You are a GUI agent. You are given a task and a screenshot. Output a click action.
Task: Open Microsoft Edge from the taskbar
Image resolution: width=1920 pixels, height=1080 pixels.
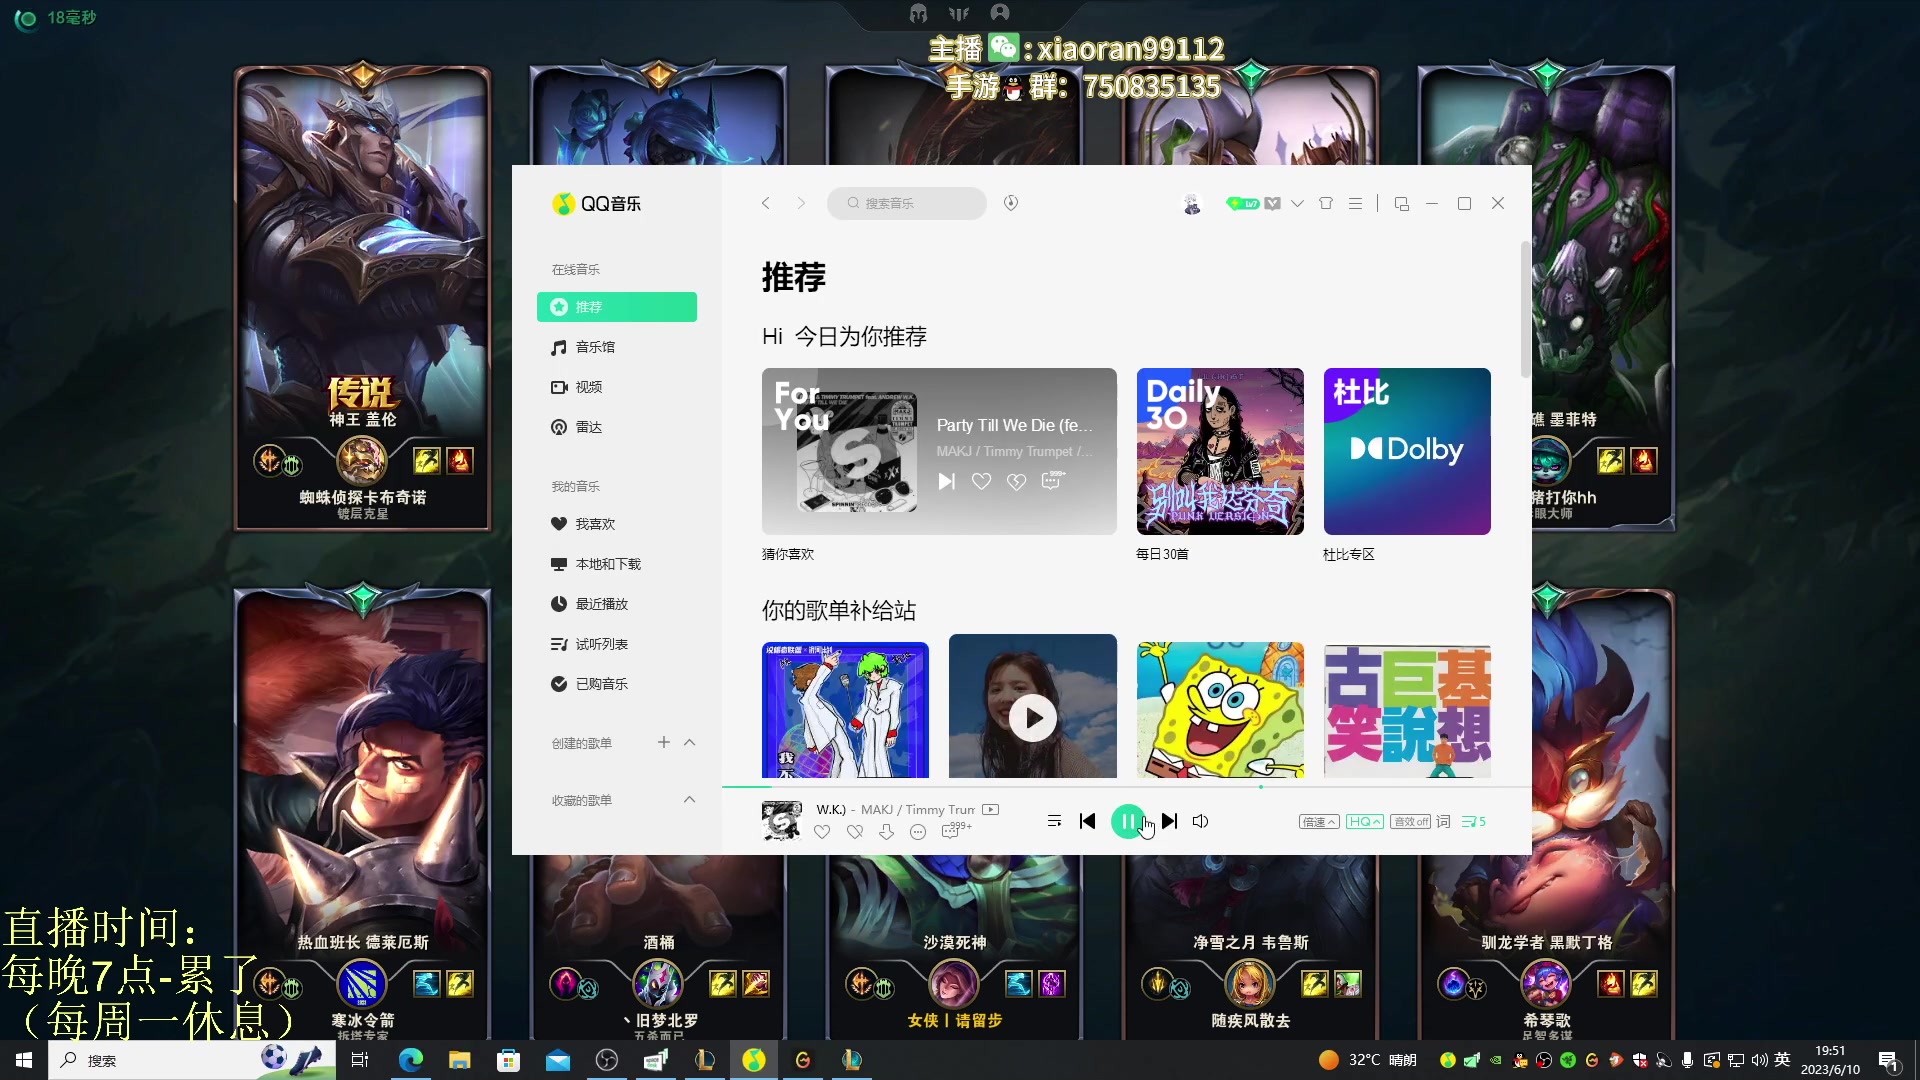(411, 1060)
